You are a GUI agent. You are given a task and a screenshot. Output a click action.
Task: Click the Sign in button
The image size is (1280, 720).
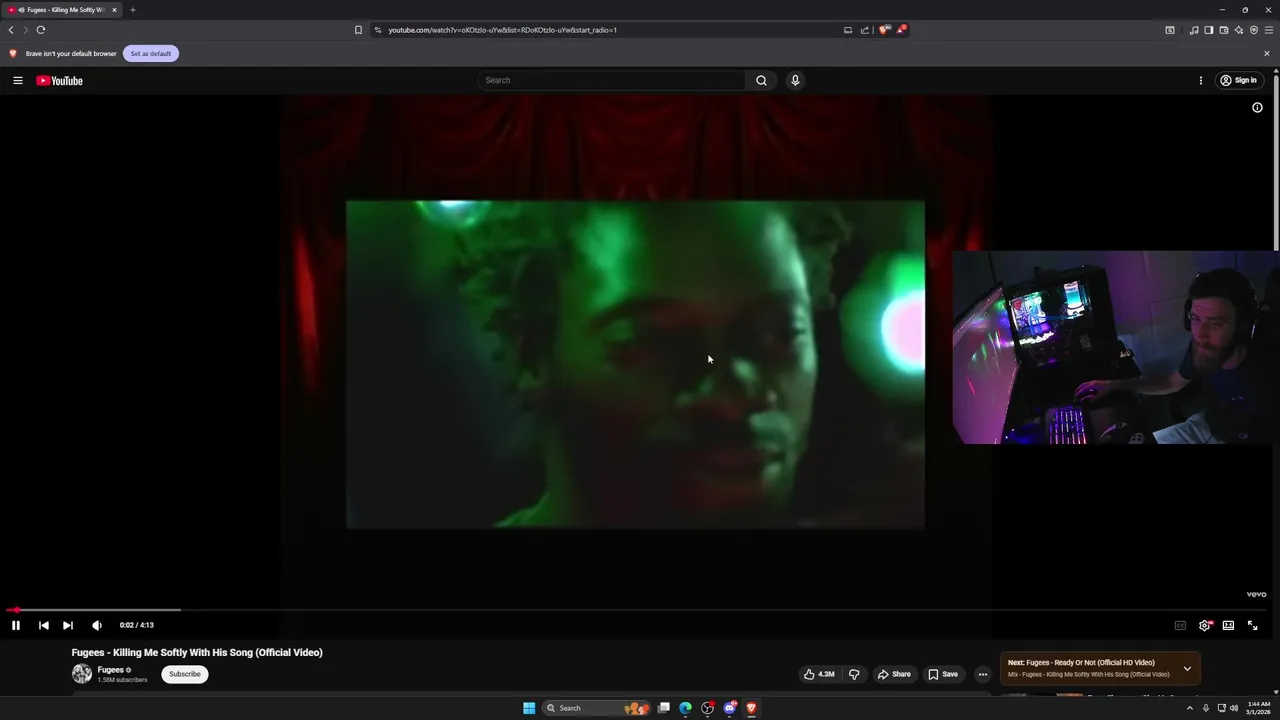[x=1238, y=80]
